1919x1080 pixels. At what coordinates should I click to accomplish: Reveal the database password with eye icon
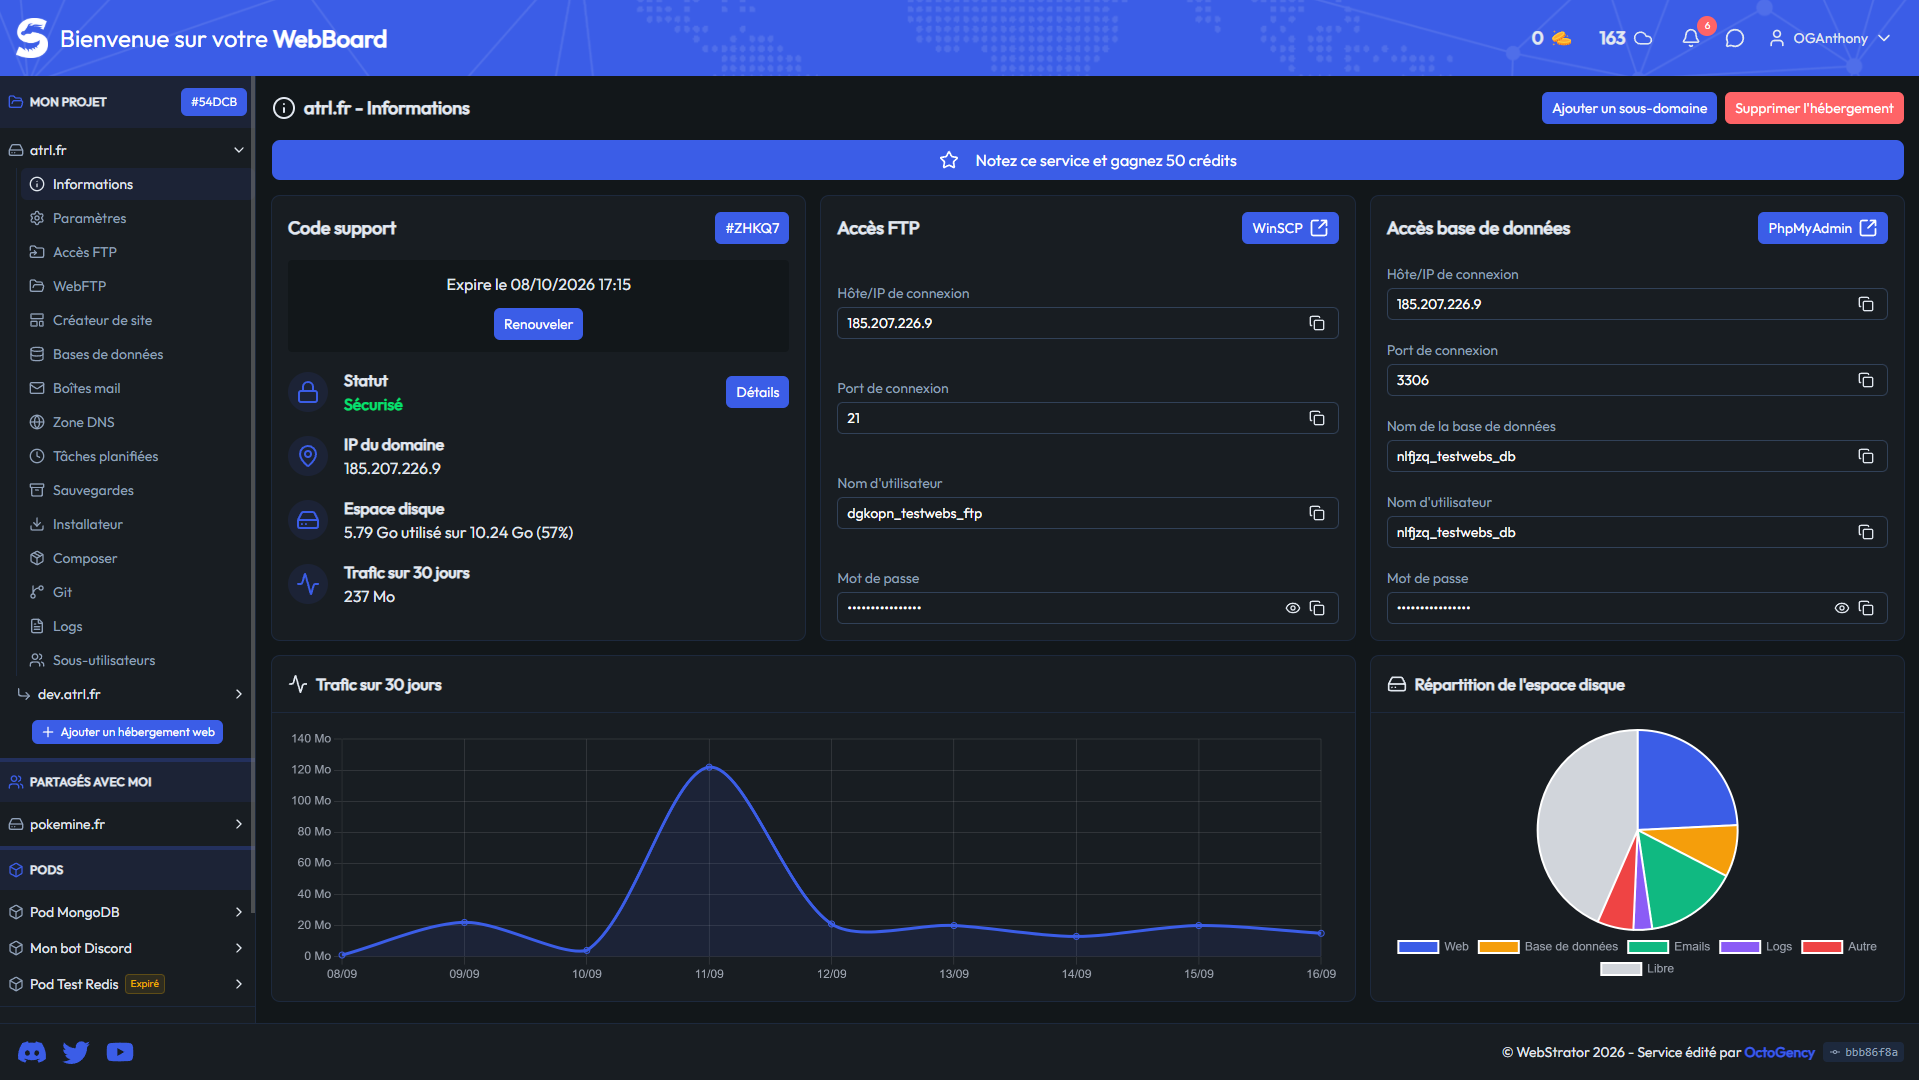tap(1842, 608)
